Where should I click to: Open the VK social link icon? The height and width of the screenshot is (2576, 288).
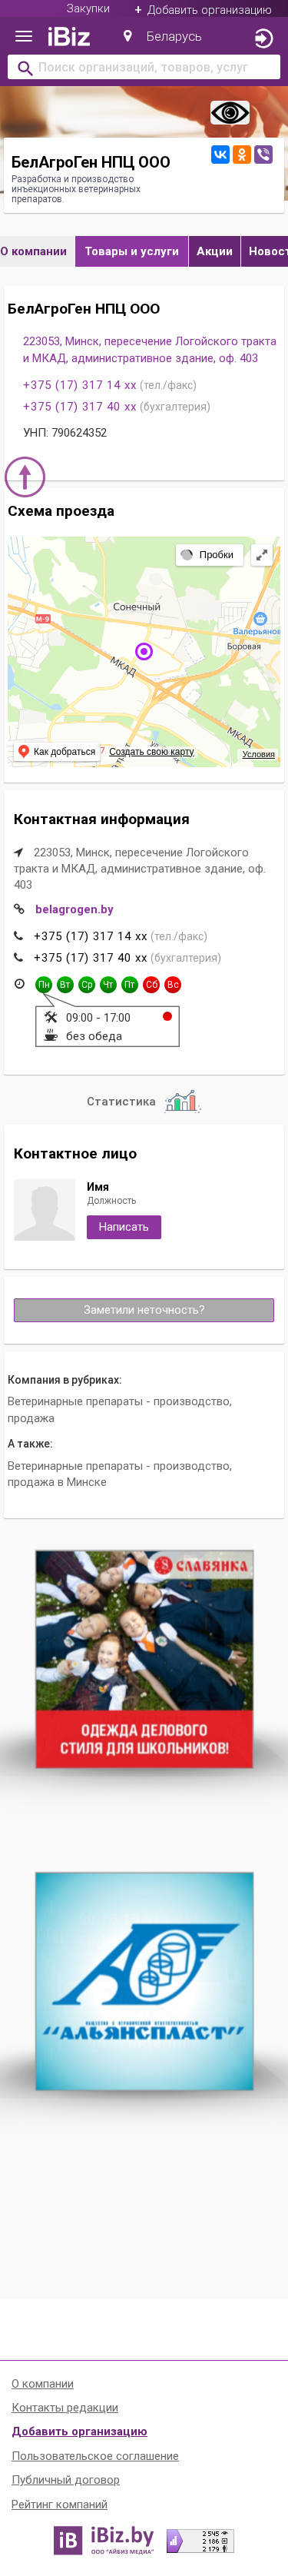pyautogui.click(x=220, y=154)
